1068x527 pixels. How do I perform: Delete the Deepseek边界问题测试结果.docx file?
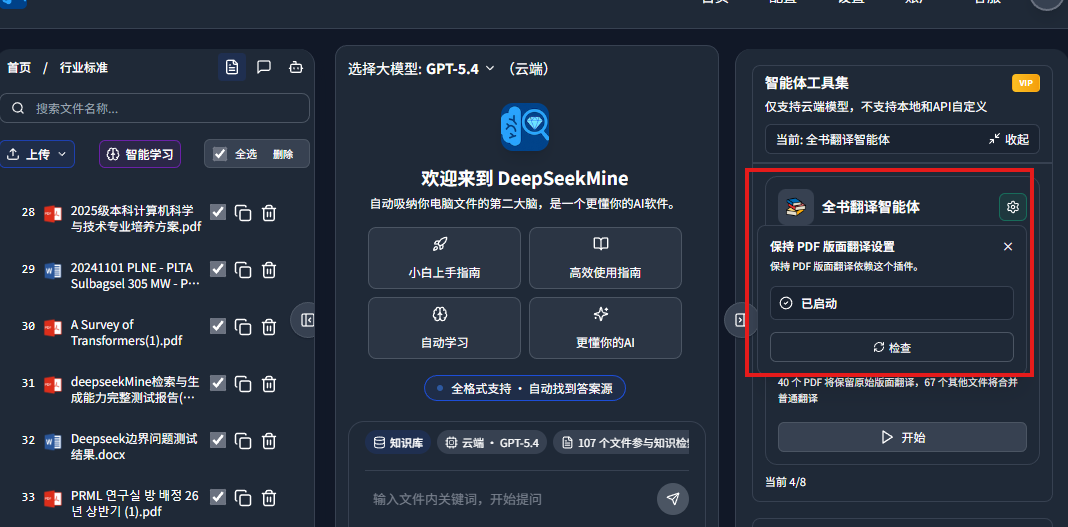(x=269, y=441)
